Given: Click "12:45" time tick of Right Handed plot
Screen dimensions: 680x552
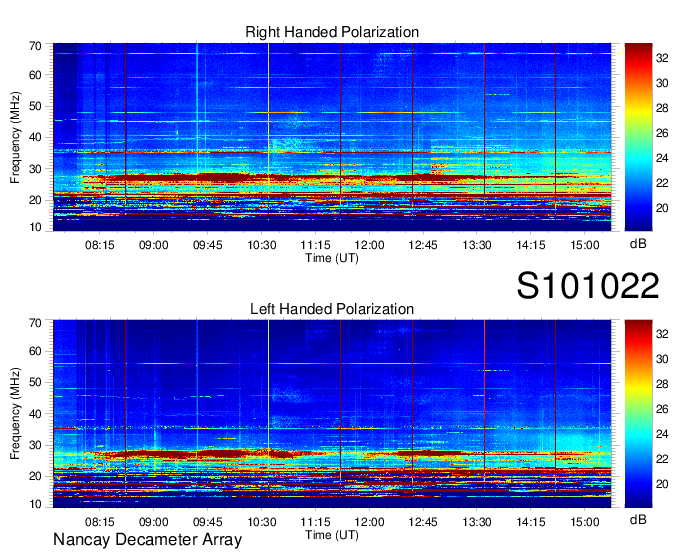Looking at the screenshot, I should pyautogui.click(x=423, y=245).
